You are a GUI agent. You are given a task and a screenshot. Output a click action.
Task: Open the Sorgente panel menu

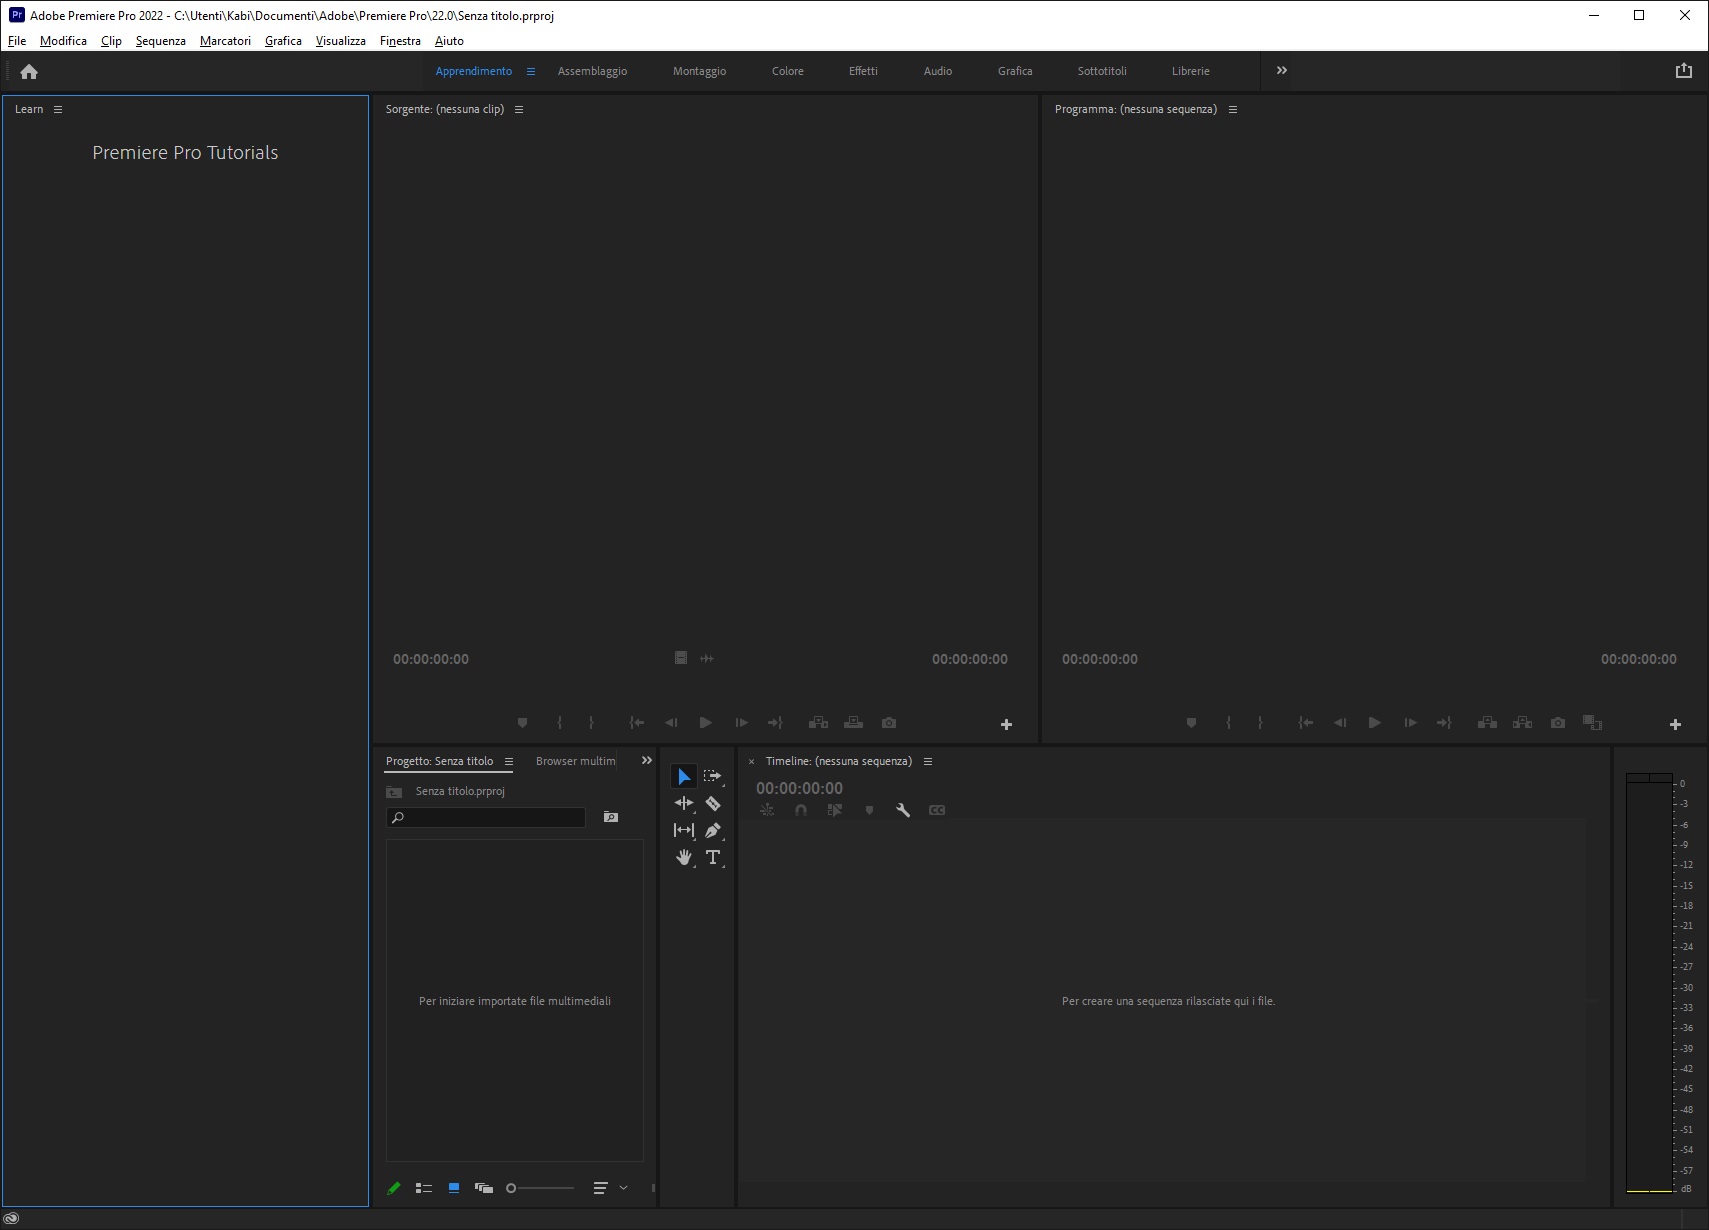coord(519,109)
